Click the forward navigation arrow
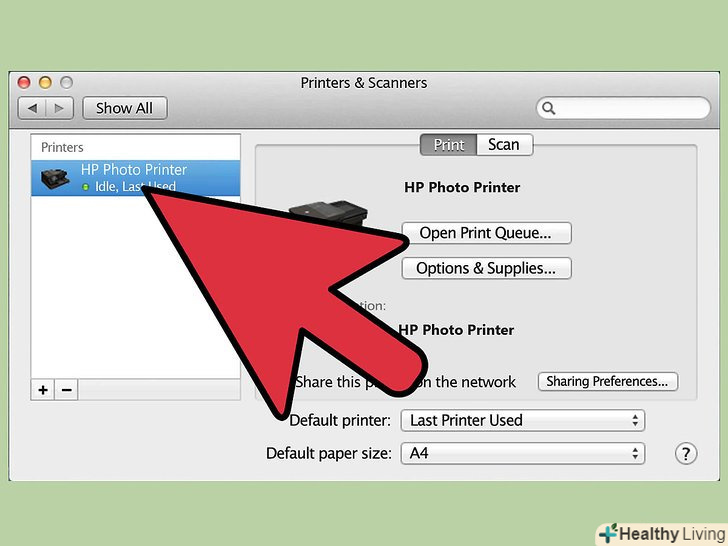 [59, 108]
